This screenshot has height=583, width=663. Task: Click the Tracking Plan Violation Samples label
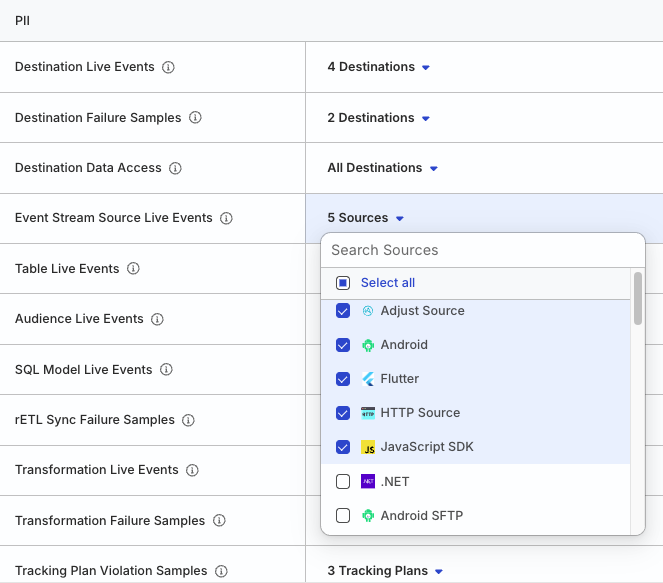pyautogui.click(x=111, y=571)
